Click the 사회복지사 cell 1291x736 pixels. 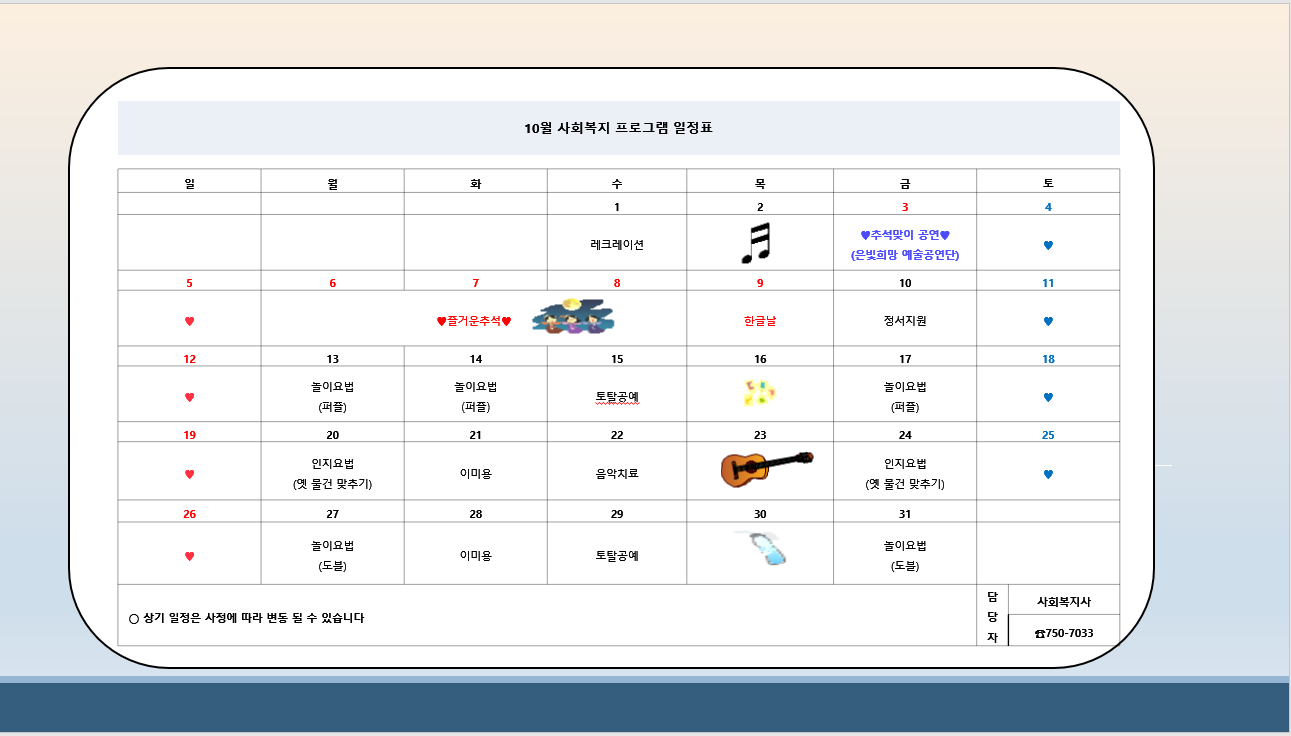tap(1064, 602)
